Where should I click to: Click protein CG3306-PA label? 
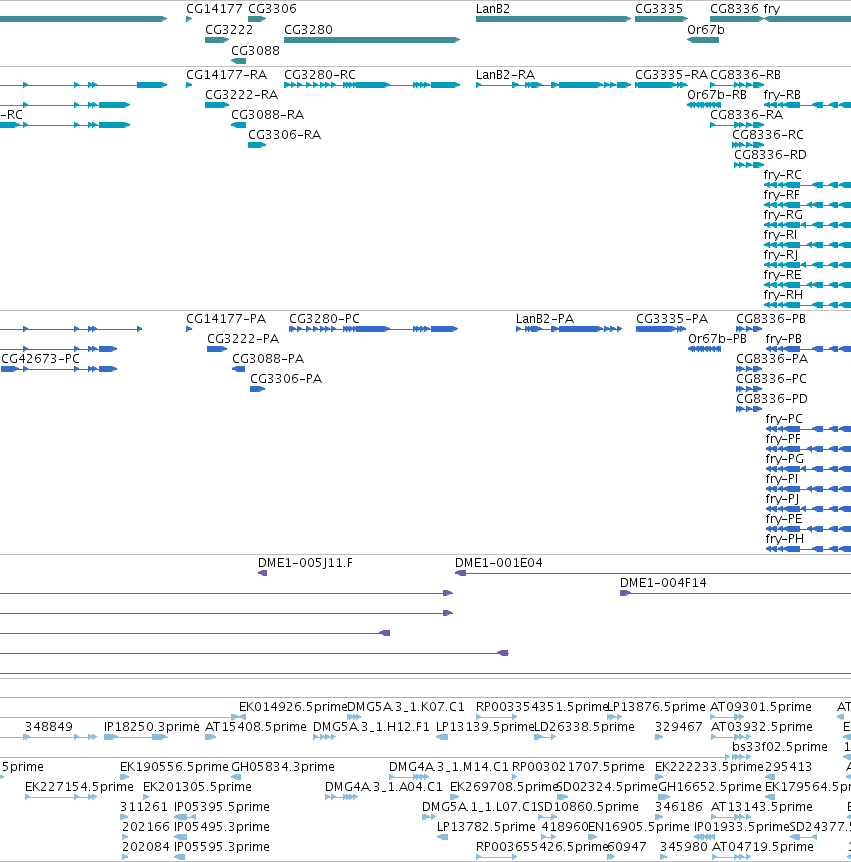pyautogui.click(x=286, y=379)
